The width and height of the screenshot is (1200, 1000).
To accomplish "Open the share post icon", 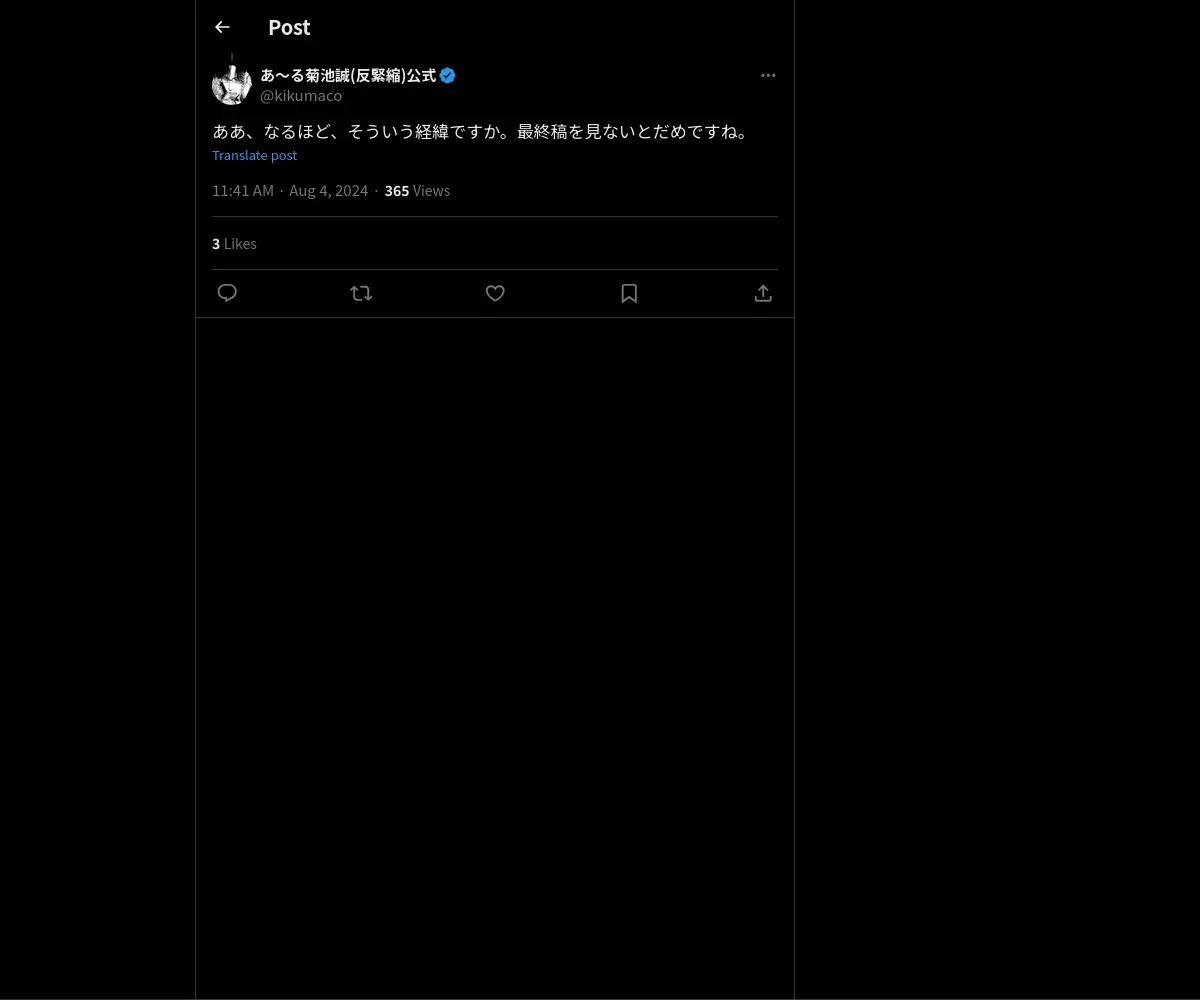I will (763, 293).
